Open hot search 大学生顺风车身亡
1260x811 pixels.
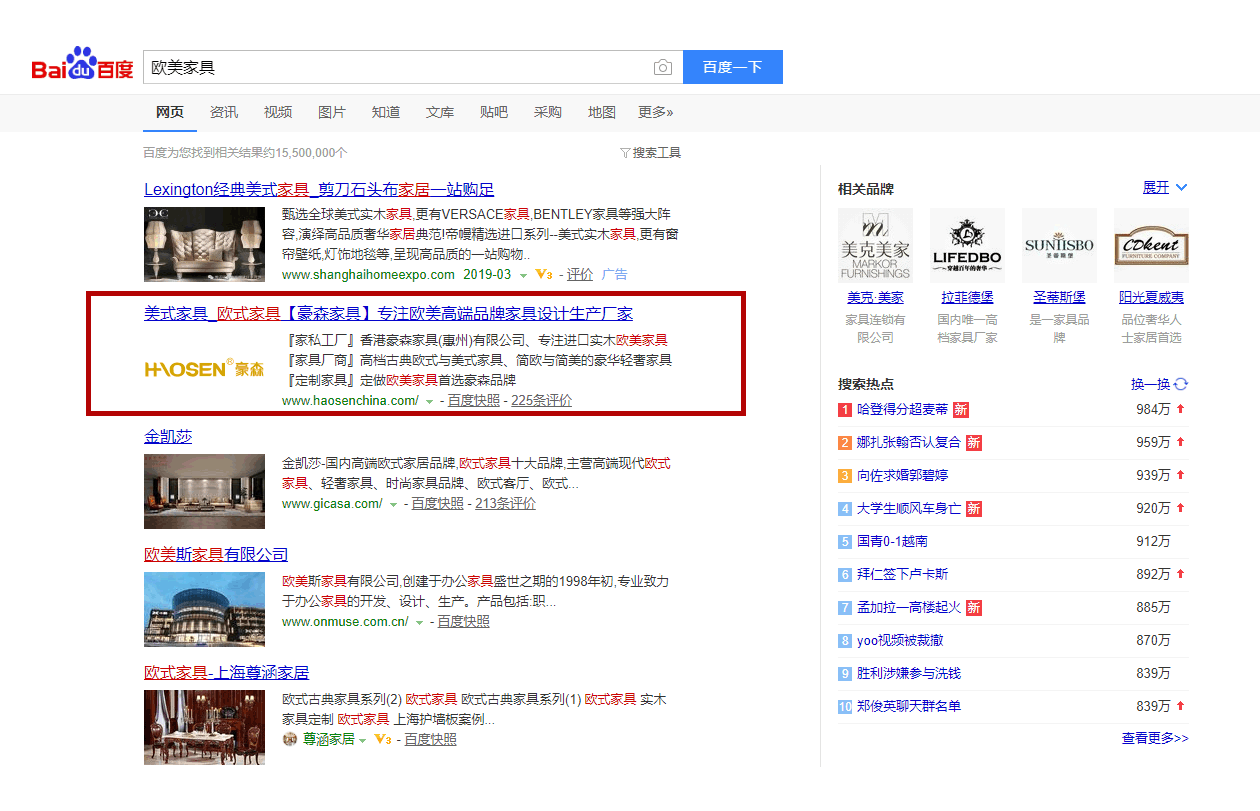909,508
